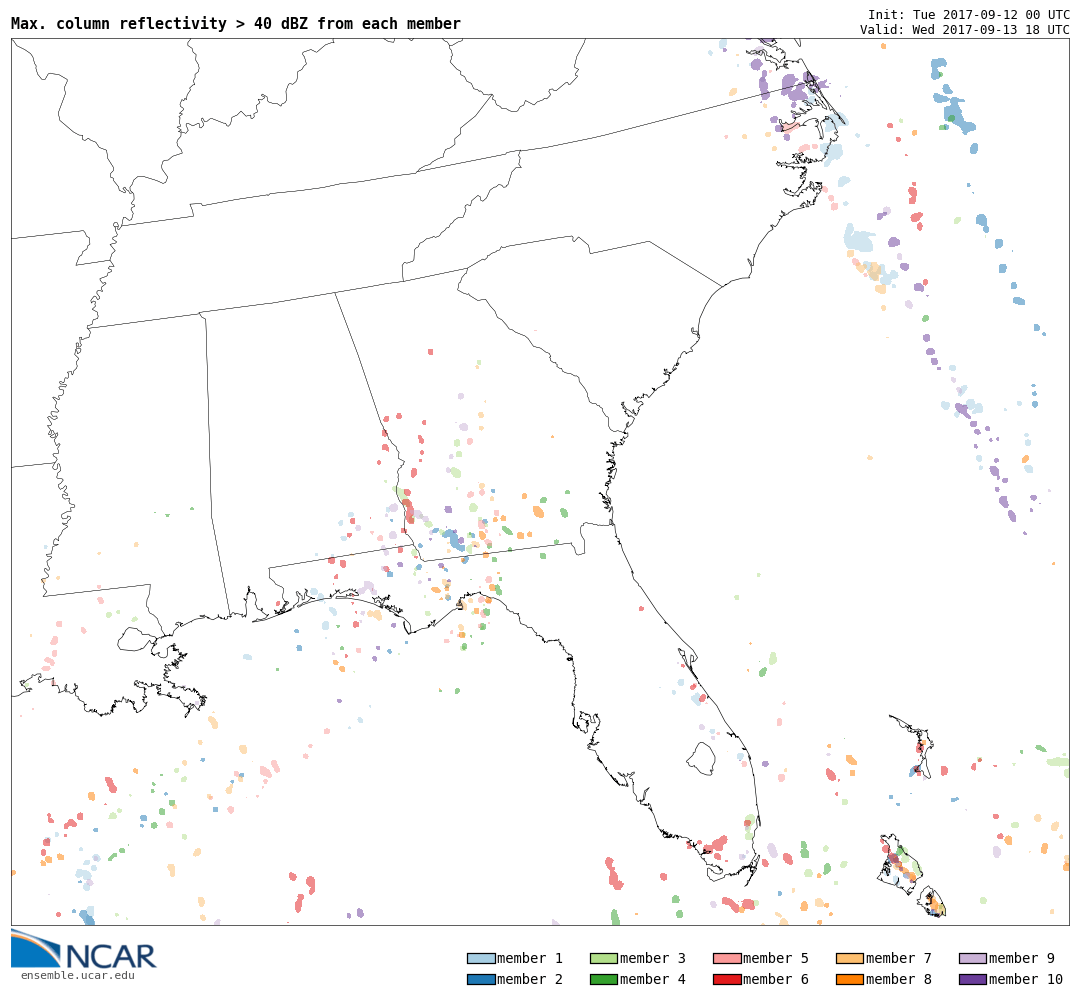This screenshot has width=1080, height=988.
Task: Click the chart title about column reflectivity
Action: 236,24
